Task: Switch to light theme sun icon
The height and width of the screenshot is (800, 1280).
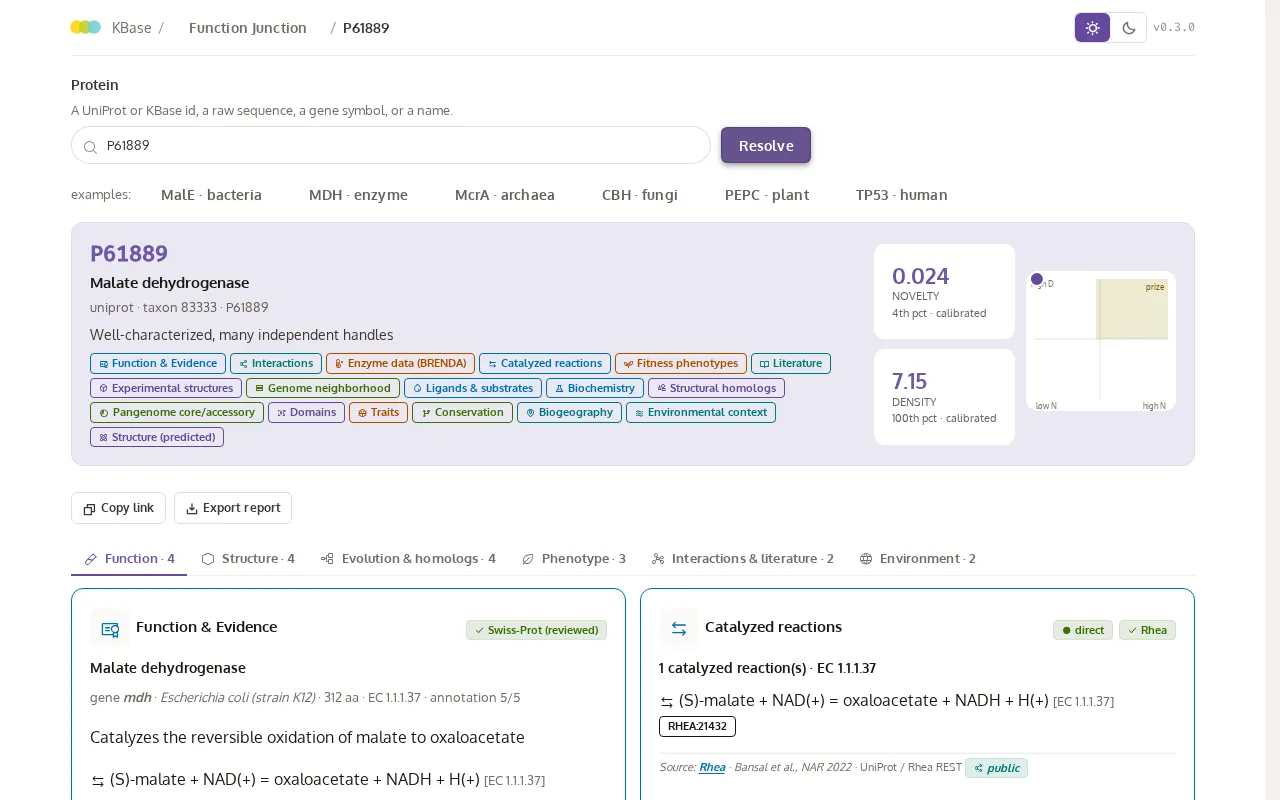Action: coord(1092,28)
